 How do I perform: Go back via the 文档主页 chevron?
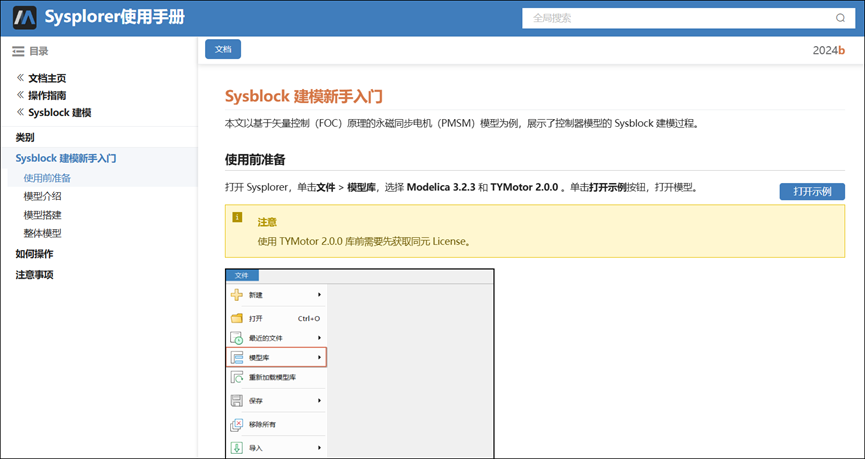pos(20,78)
